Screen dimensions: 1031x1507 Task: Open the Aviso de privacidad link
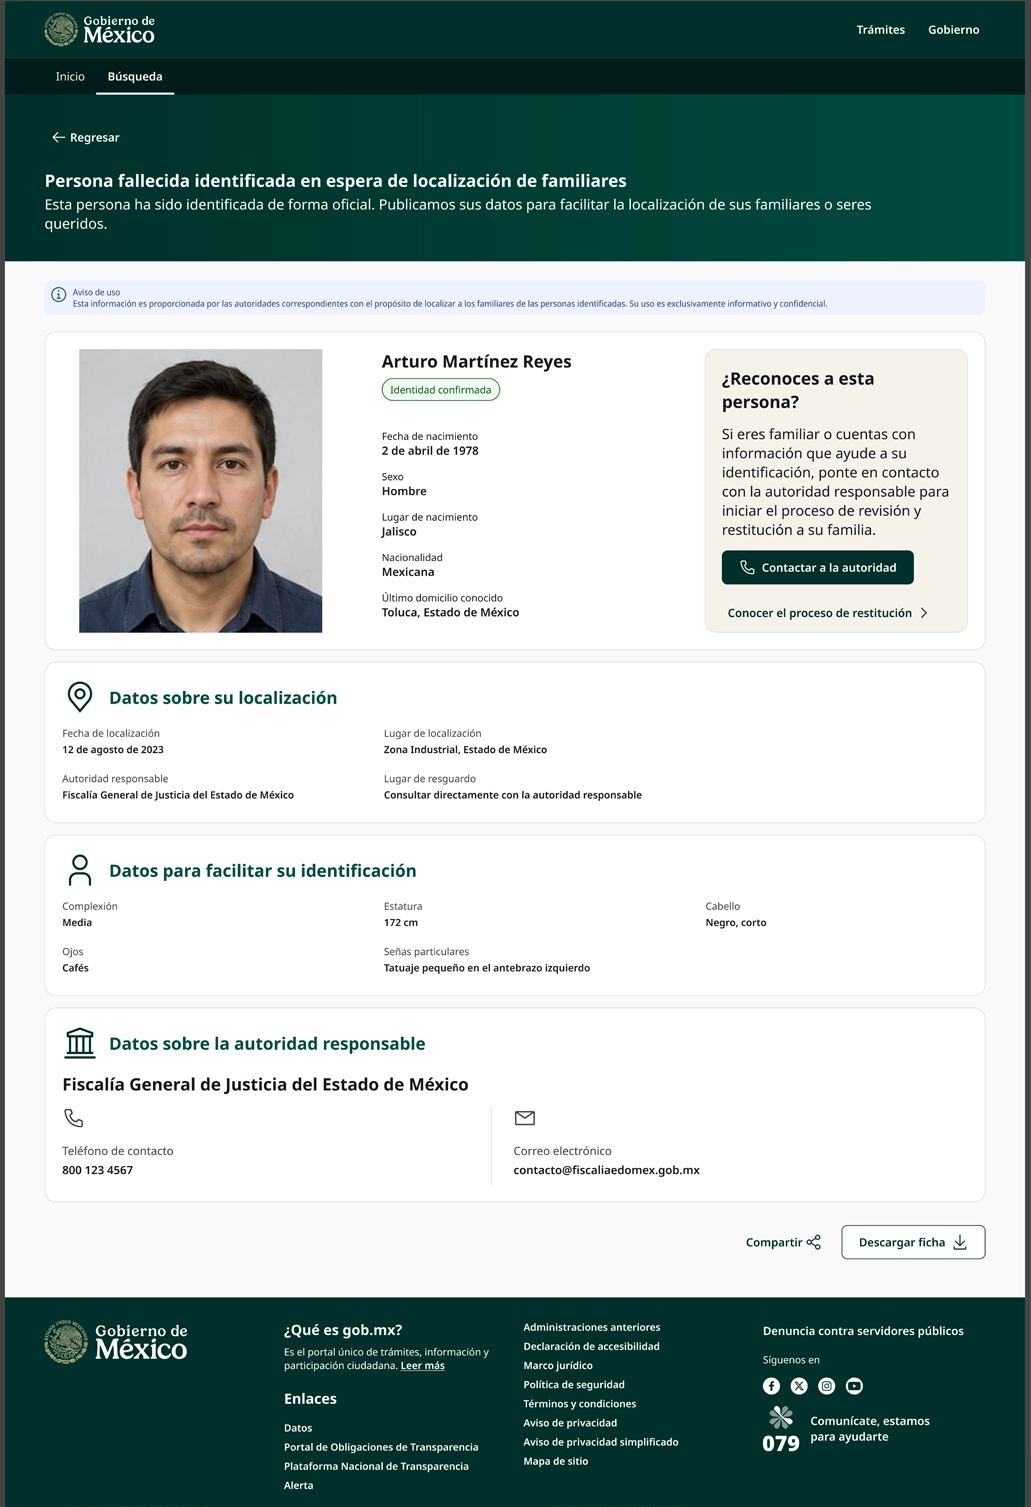tap(570, 1422)
